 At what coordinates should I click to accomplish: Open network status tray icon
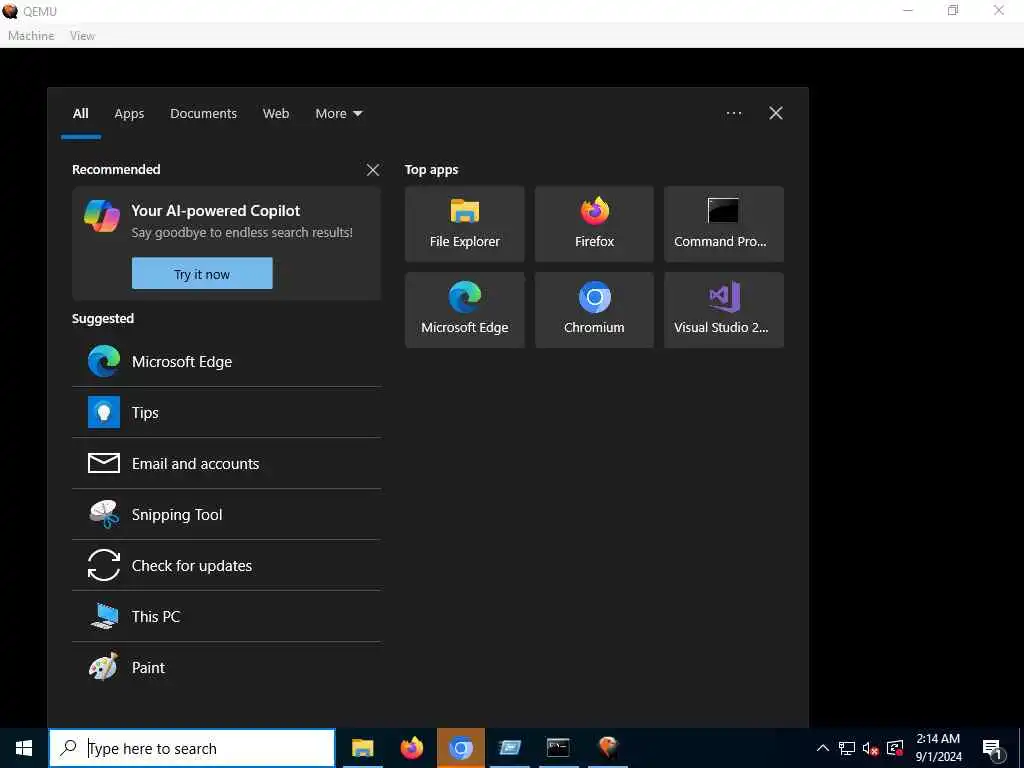[x=847, y=748]
